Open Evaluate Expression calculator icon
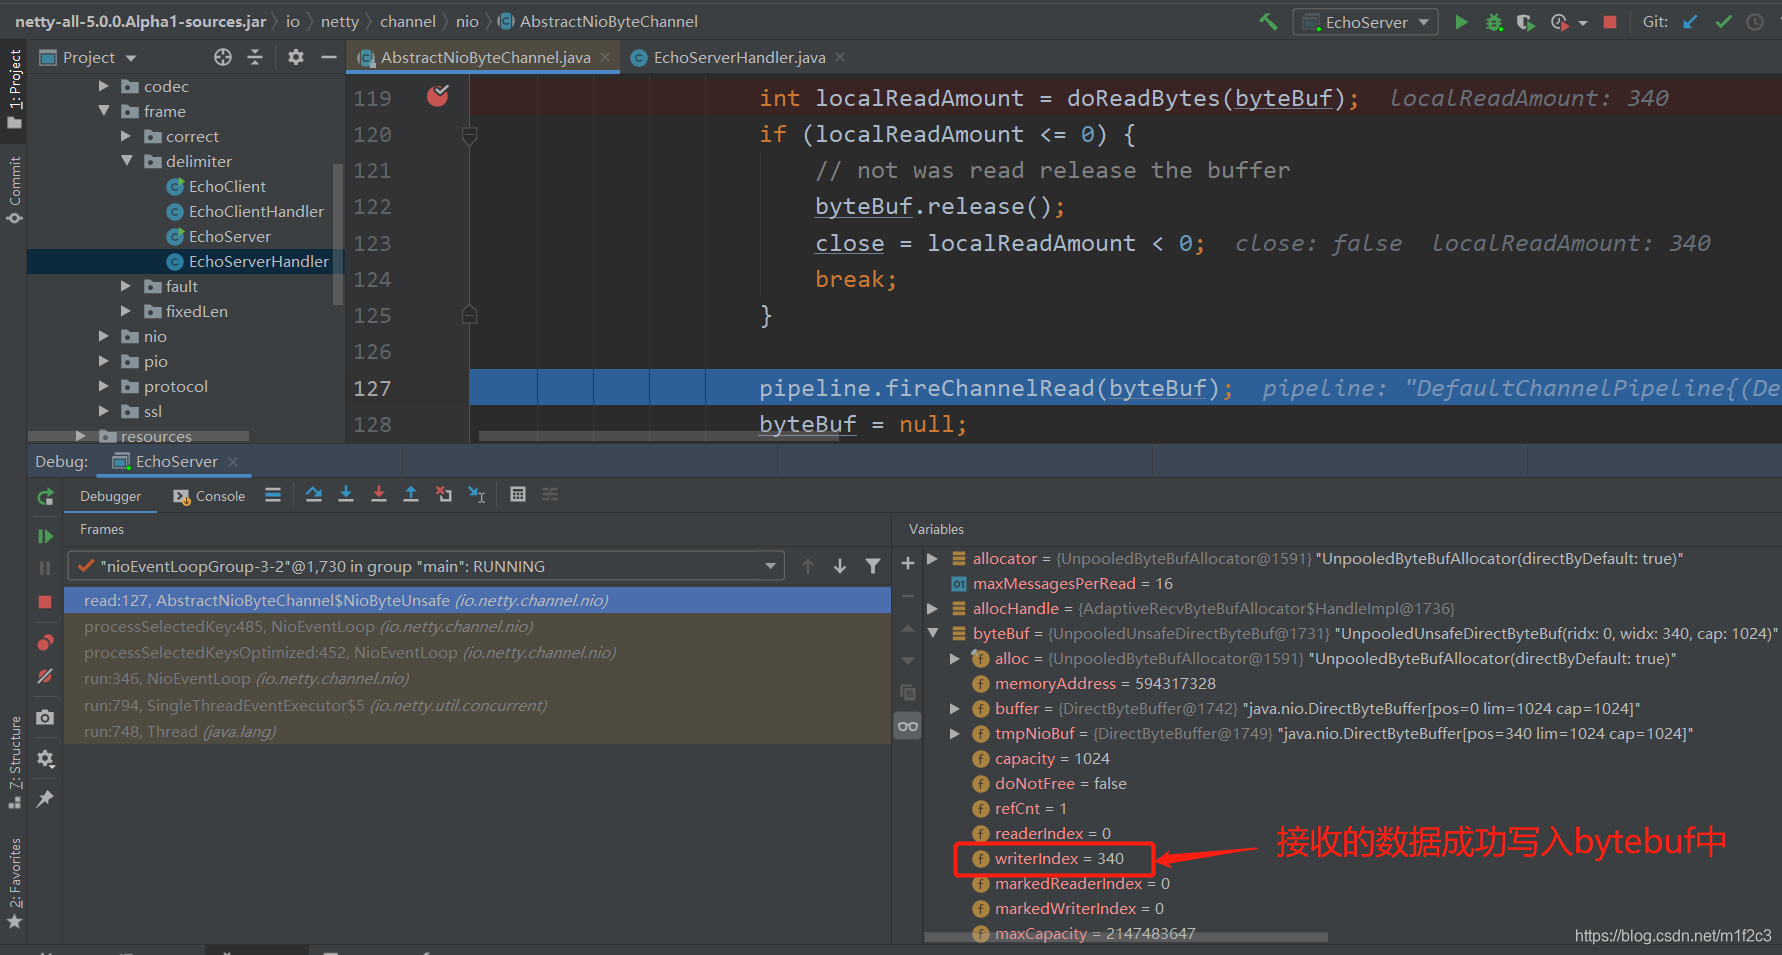Screen dimensions: 1782x955 point(518,494)
